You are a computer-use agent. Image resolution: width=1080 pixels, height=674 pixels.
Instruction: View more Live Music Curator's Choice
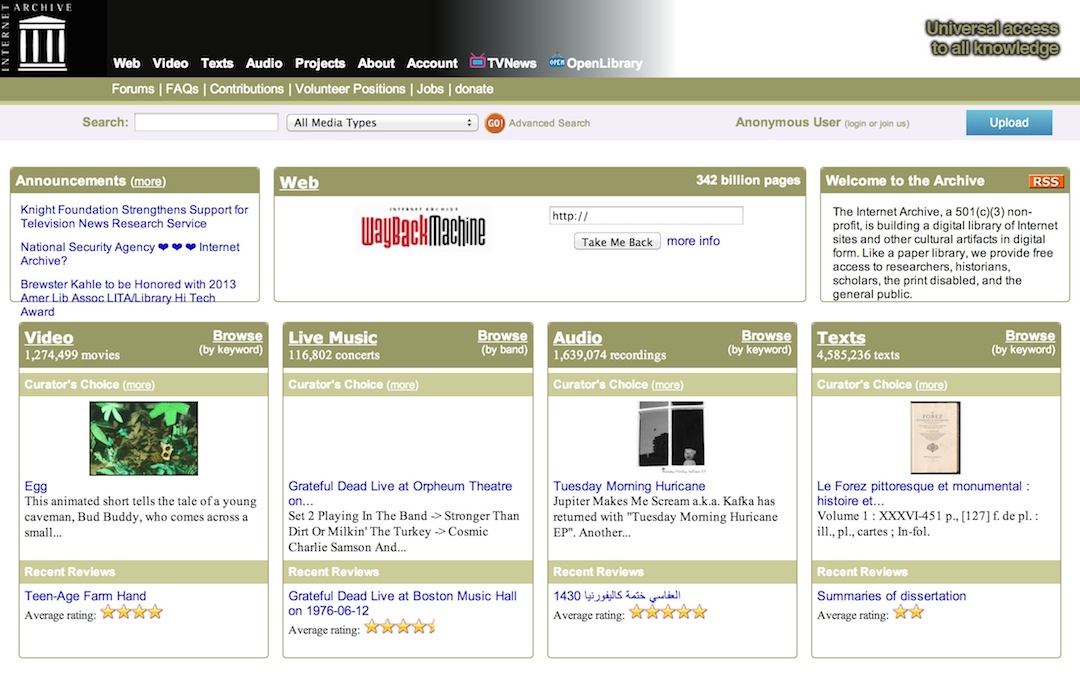coord(402,385)
